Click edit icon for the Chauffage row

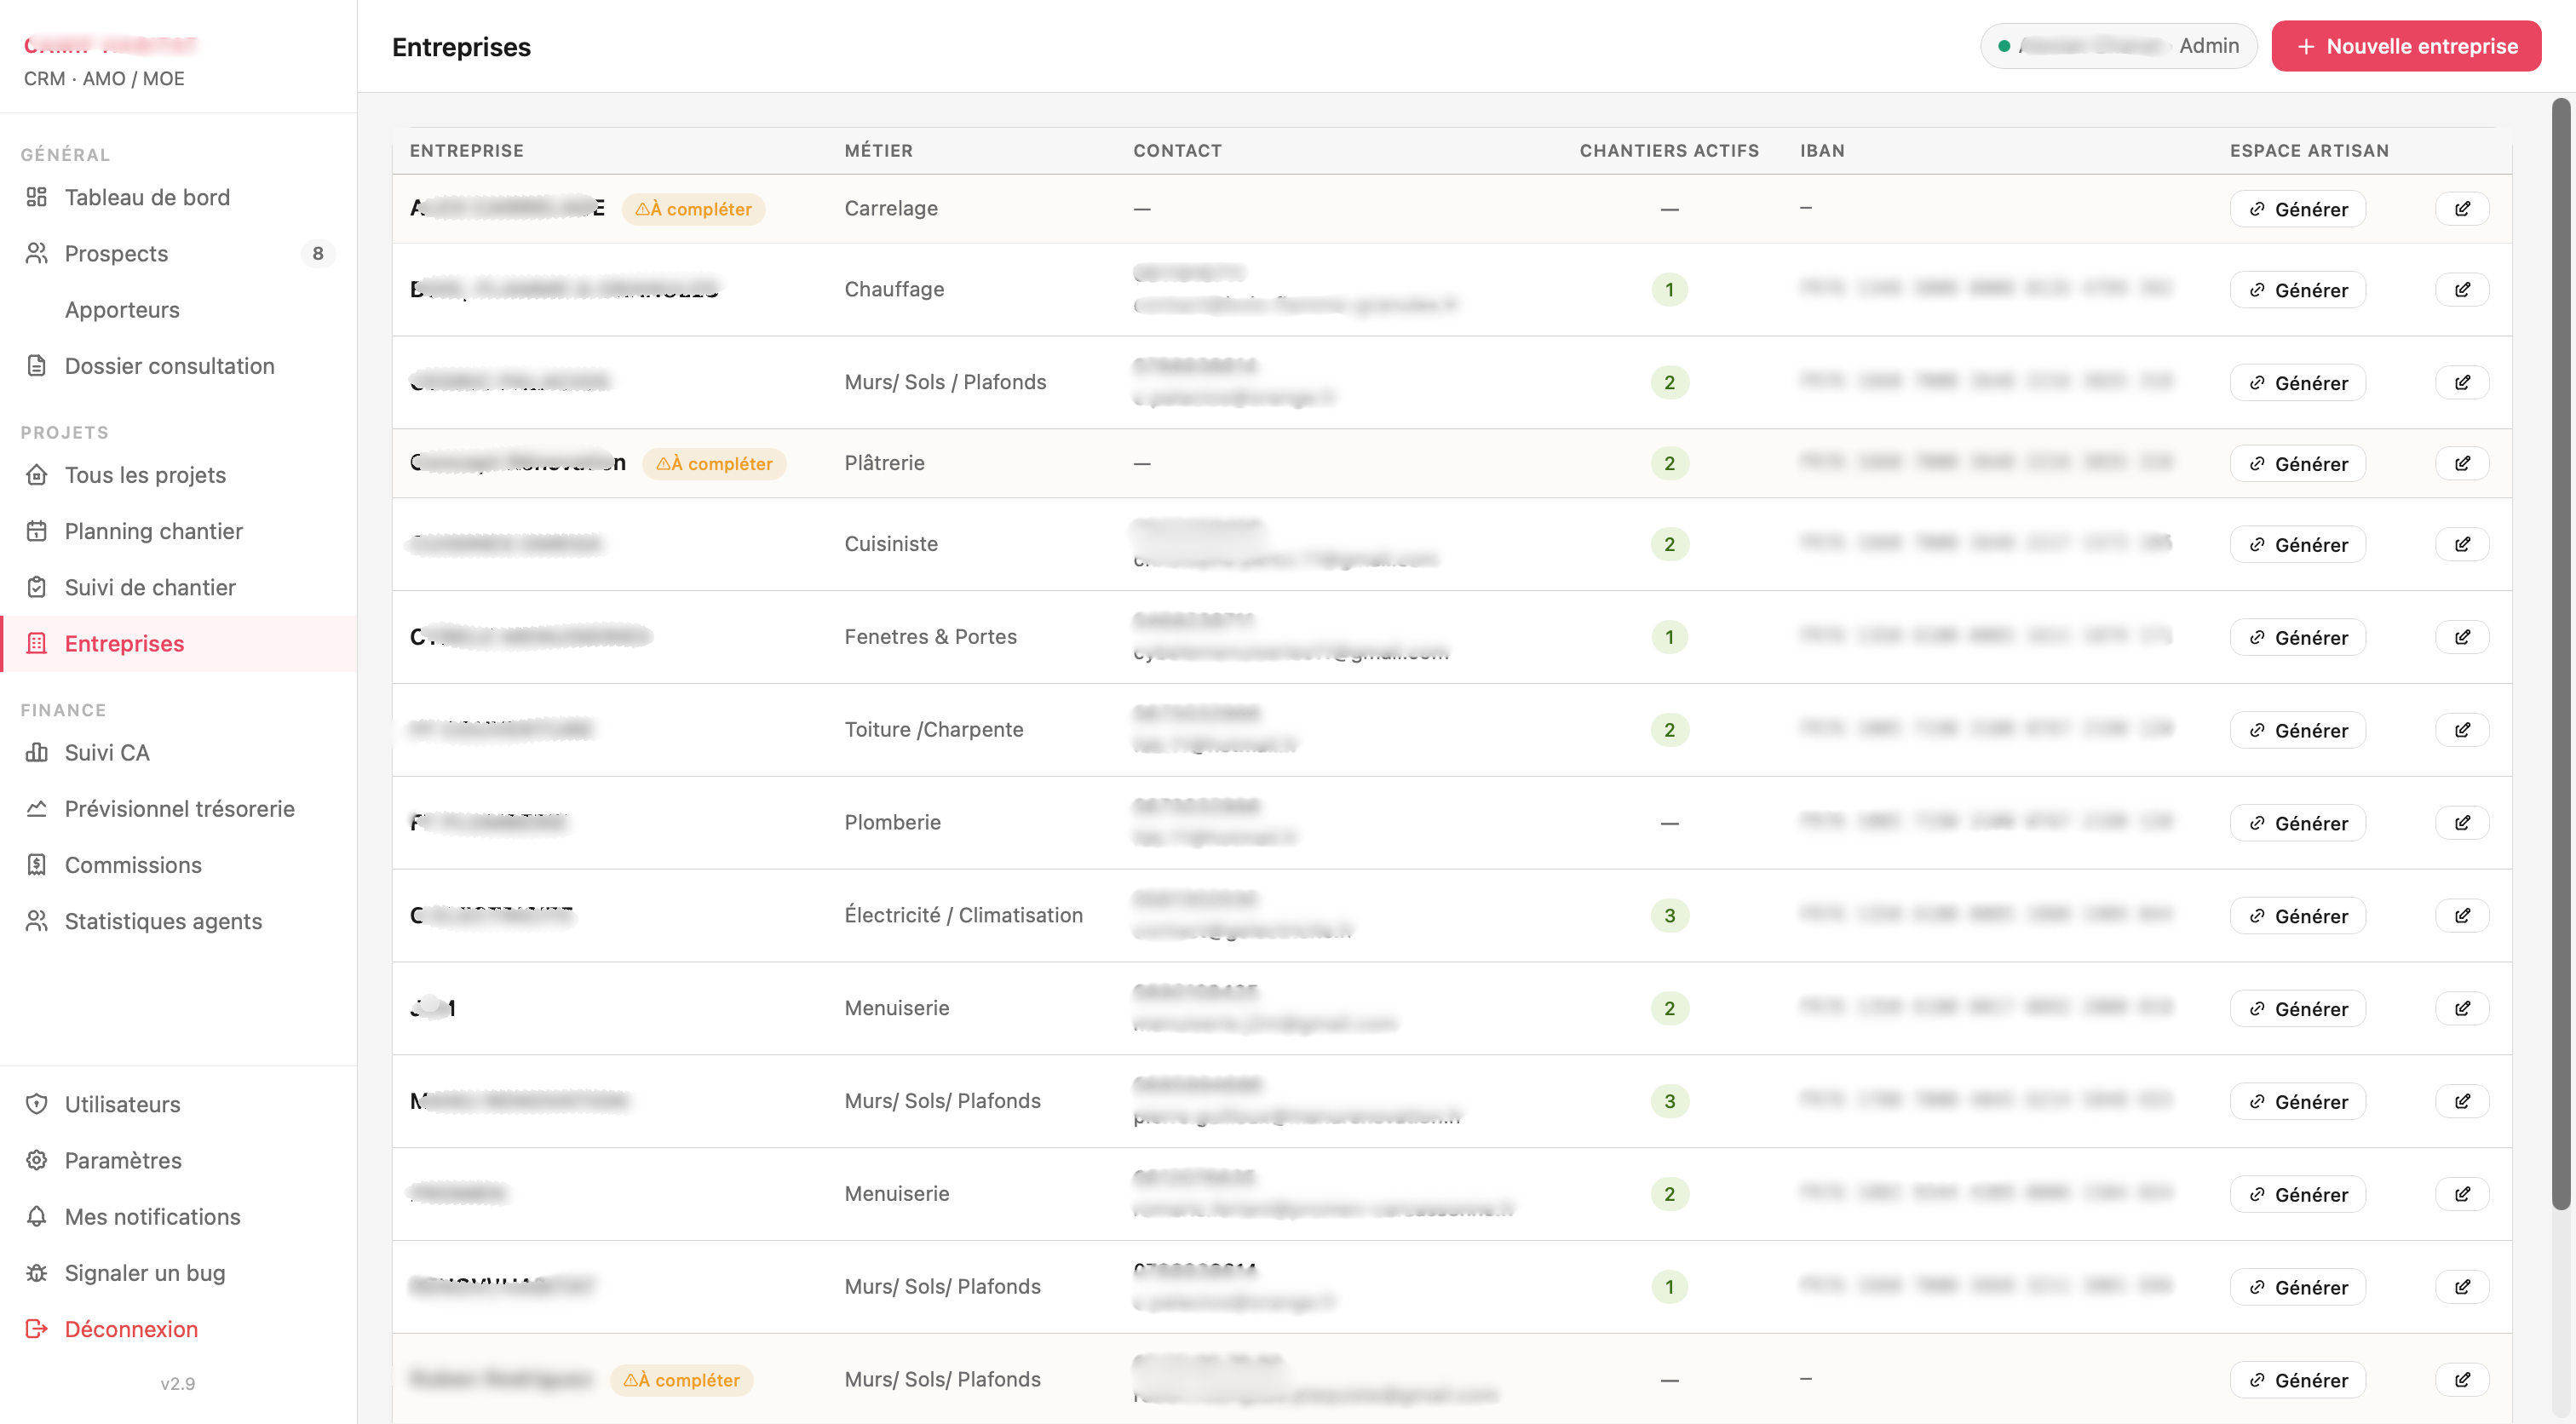pyautogui.click(x=2462, y=290)
